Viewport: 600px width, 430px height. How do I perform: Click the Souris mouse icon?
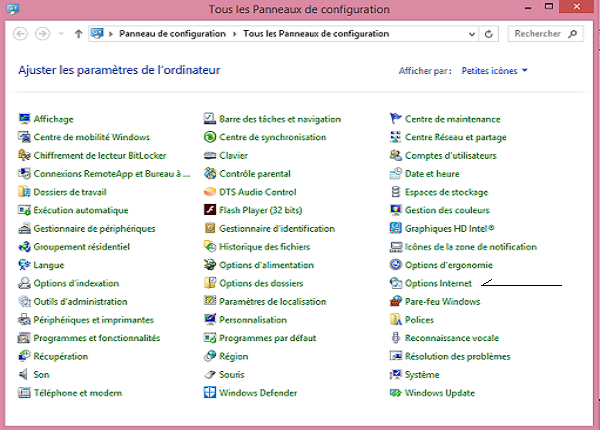coord(210,374)
